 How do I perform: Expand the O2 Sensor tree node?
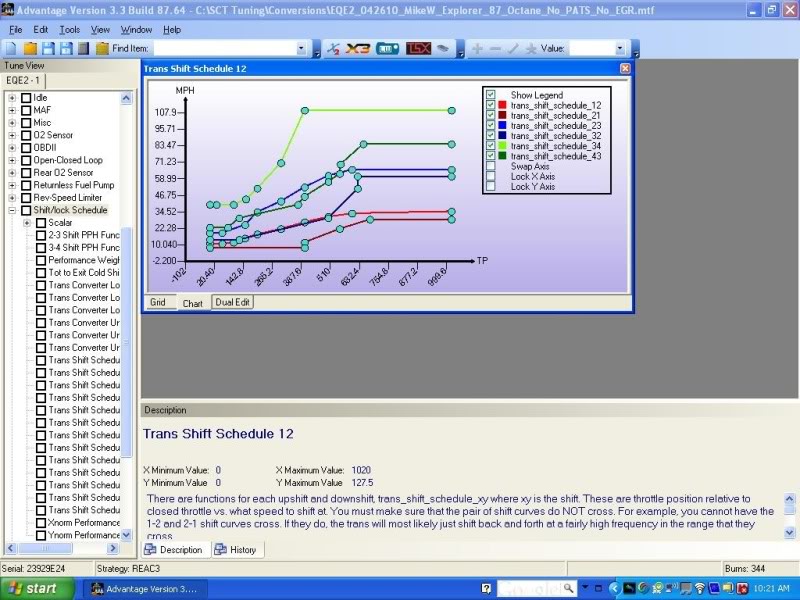pos(12,136)
